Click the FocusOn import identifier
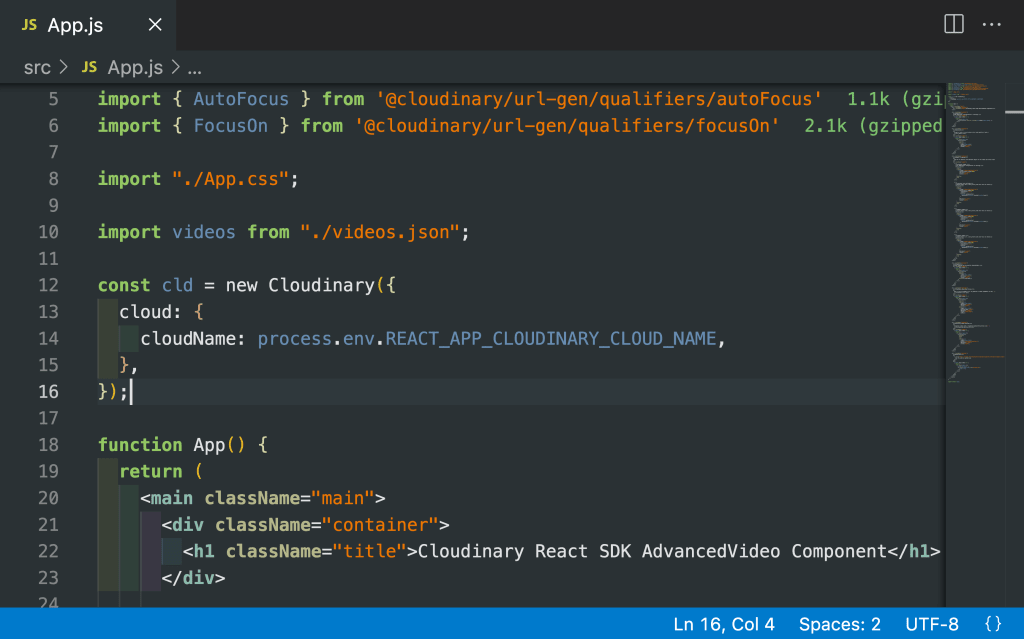 (231, 126)
